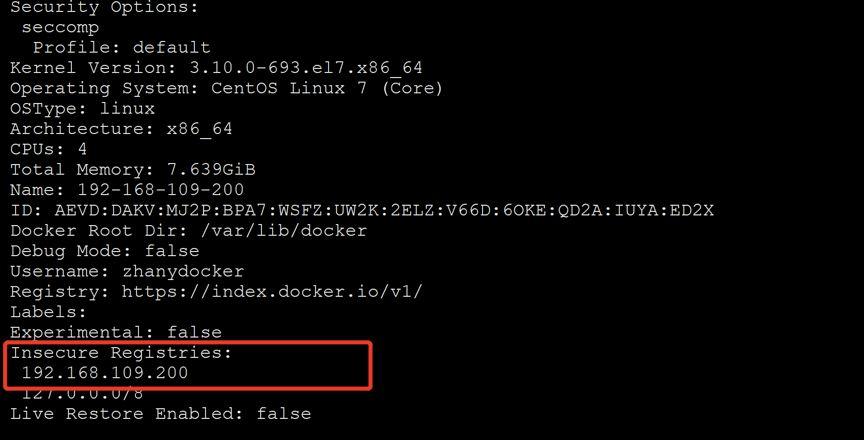864x440 pixels.
Task: Click the Kernel Version value 3.10.0-693.el7.x86_64
Action: tap(306, 68)
